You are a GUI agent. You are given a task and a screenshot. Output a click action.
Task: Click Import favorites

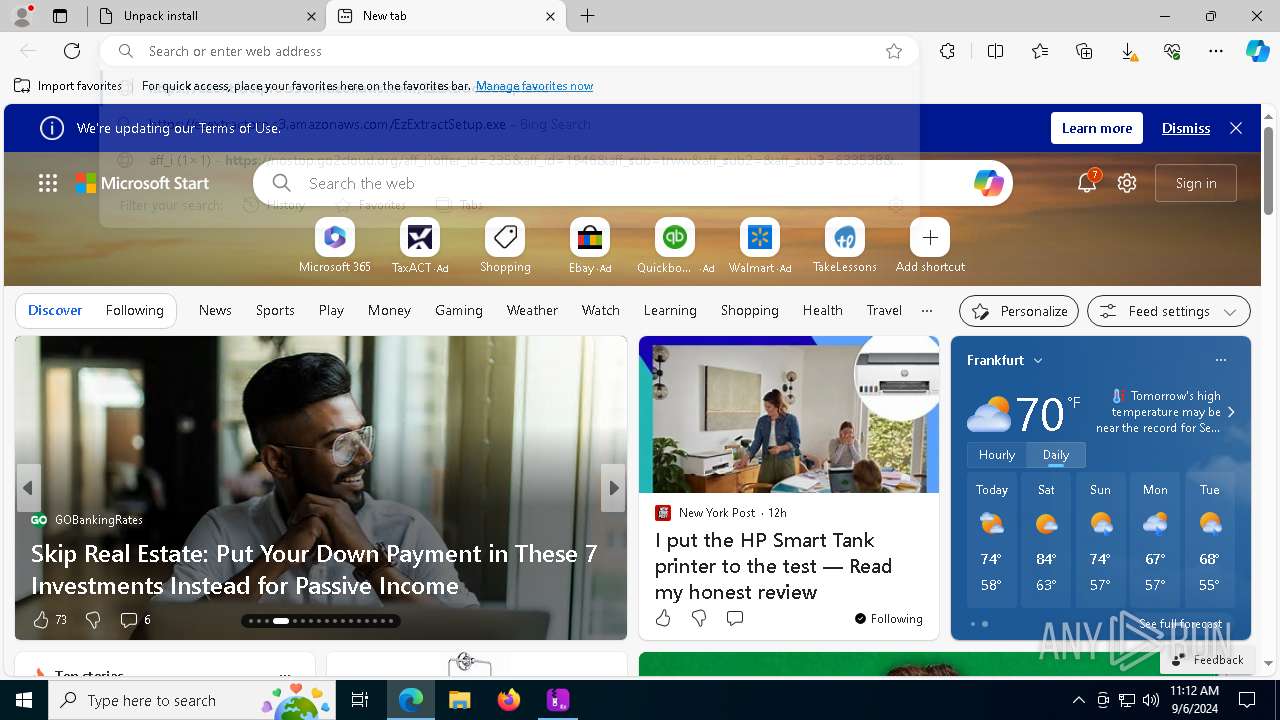click(68, 86)
